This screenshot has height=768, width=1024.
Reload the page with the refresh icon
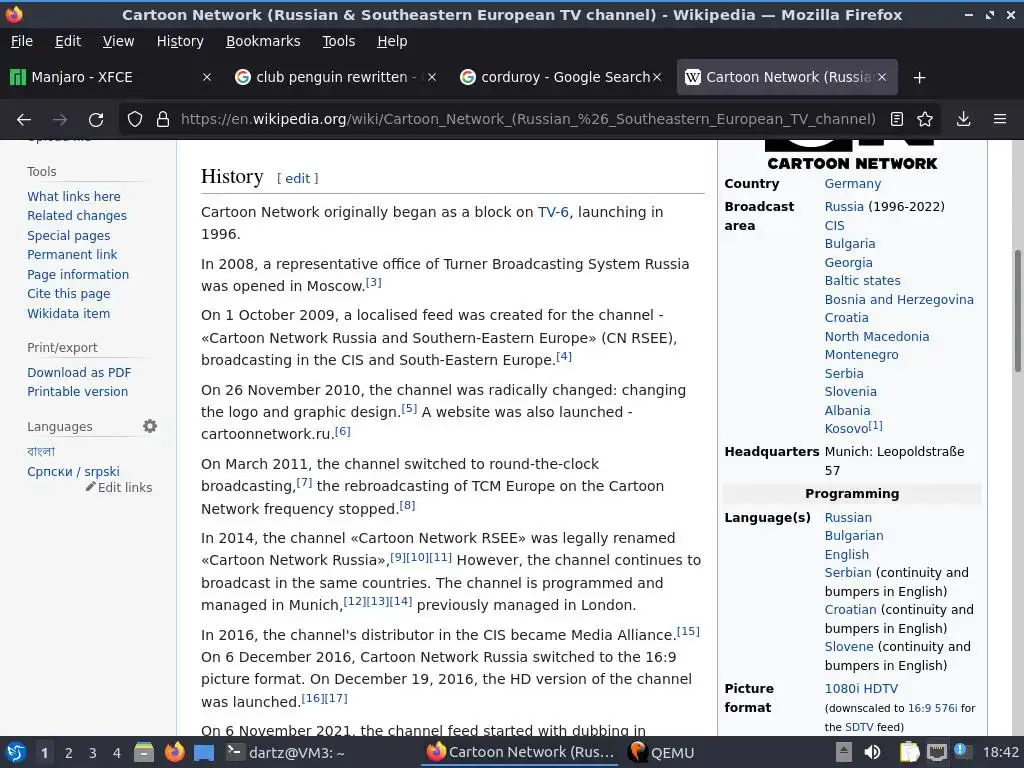(96, 119)
